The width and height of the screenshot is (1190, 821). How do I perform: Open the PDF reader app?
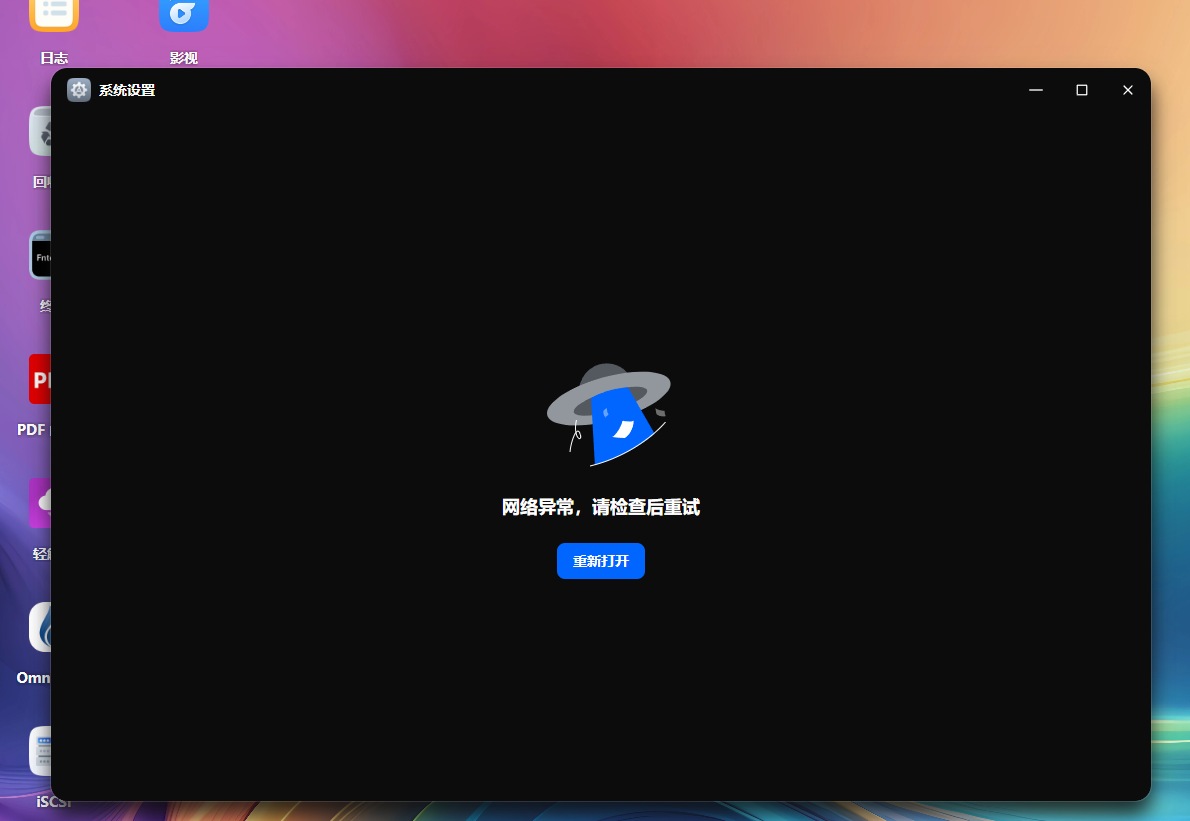40,379
